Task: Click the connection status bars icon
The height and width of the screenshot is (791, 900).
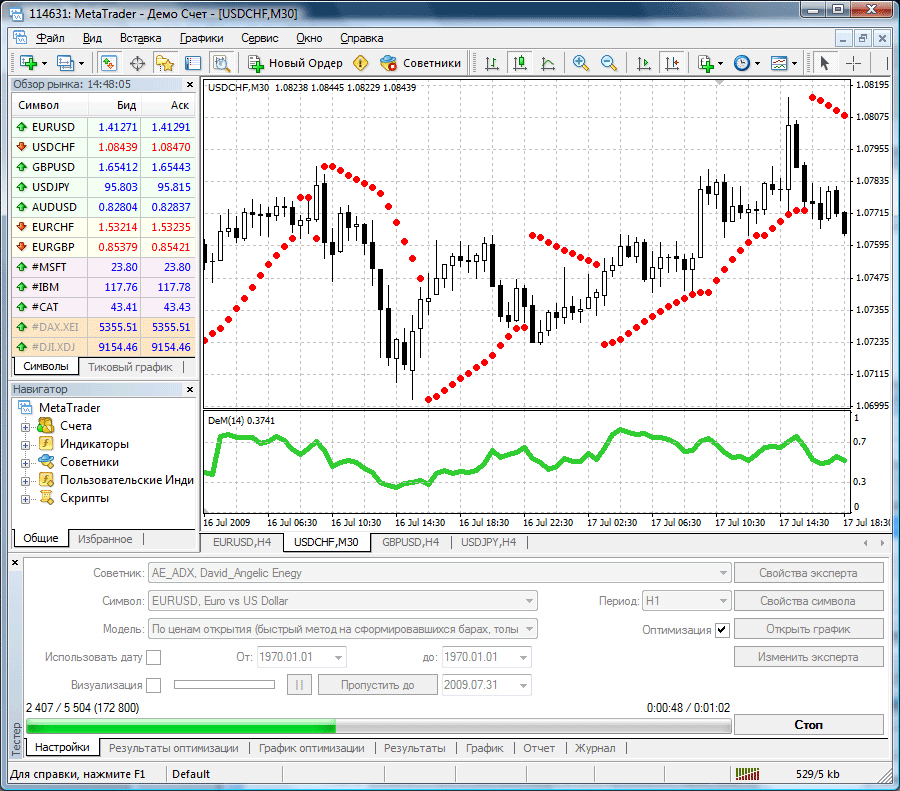Action: point(747,774)
